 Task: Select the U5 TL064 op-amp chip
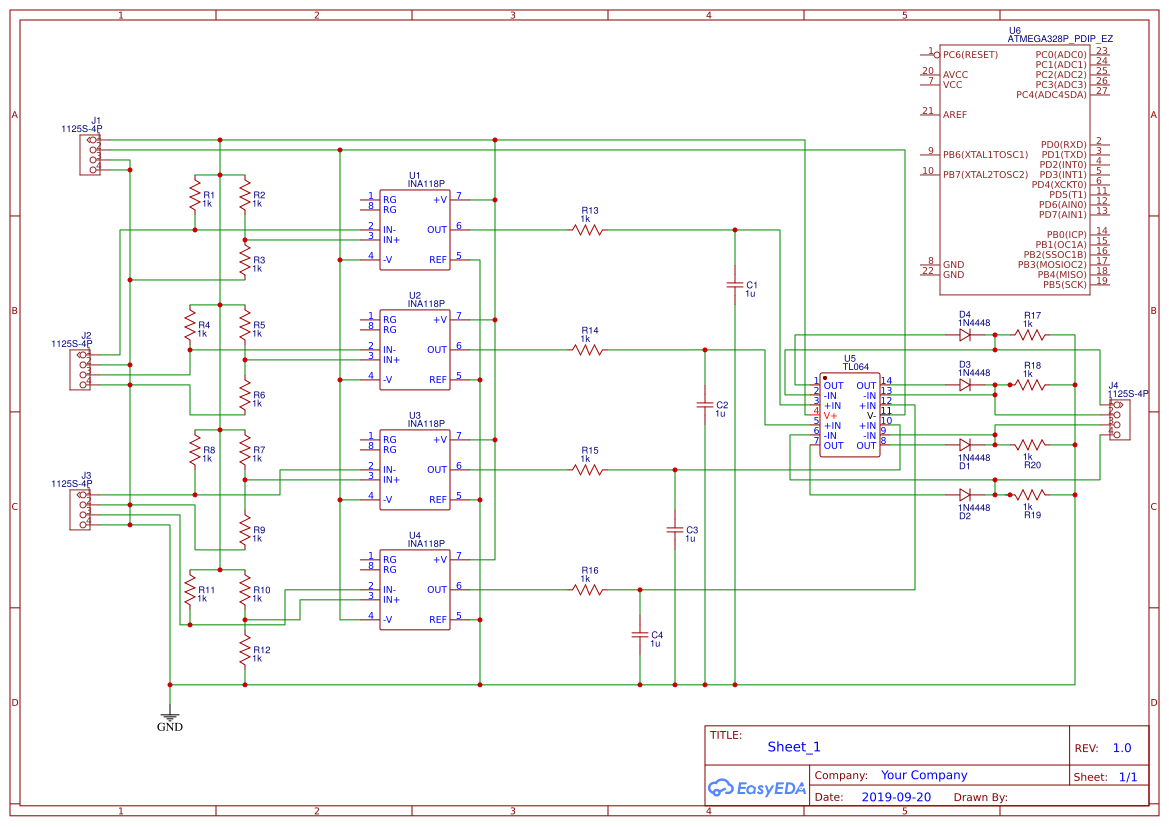point(850,415)
